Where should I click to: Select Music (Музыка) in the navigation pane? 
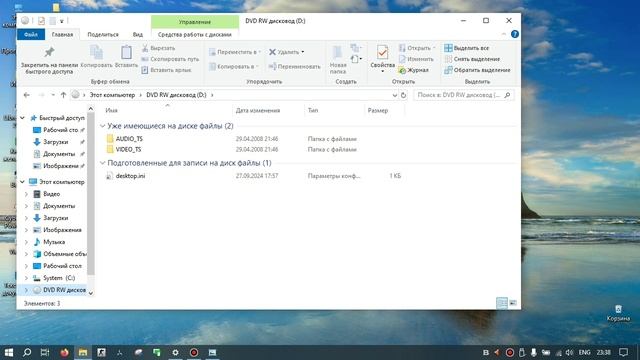click(54, 242)
